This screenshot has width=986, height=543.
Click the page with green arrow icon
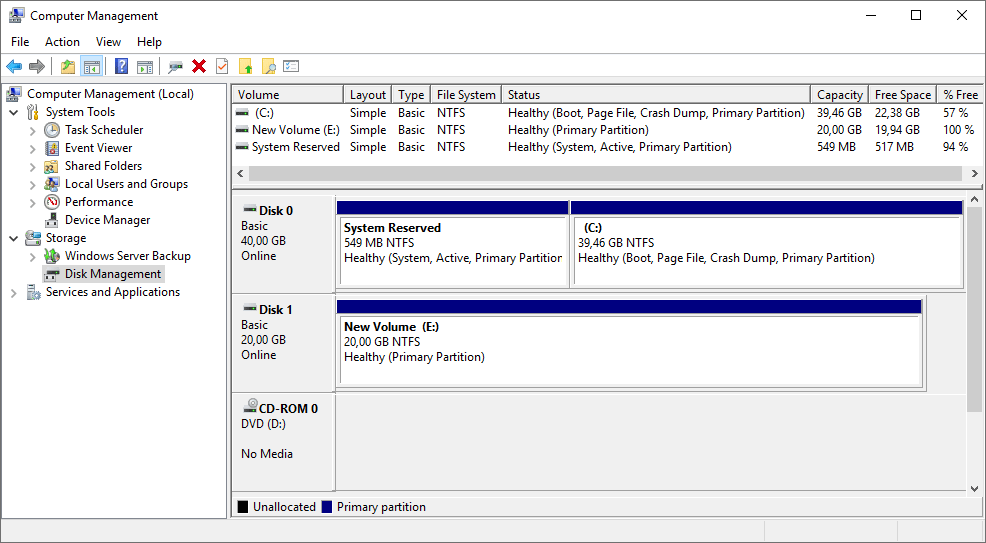click(246, 66)
